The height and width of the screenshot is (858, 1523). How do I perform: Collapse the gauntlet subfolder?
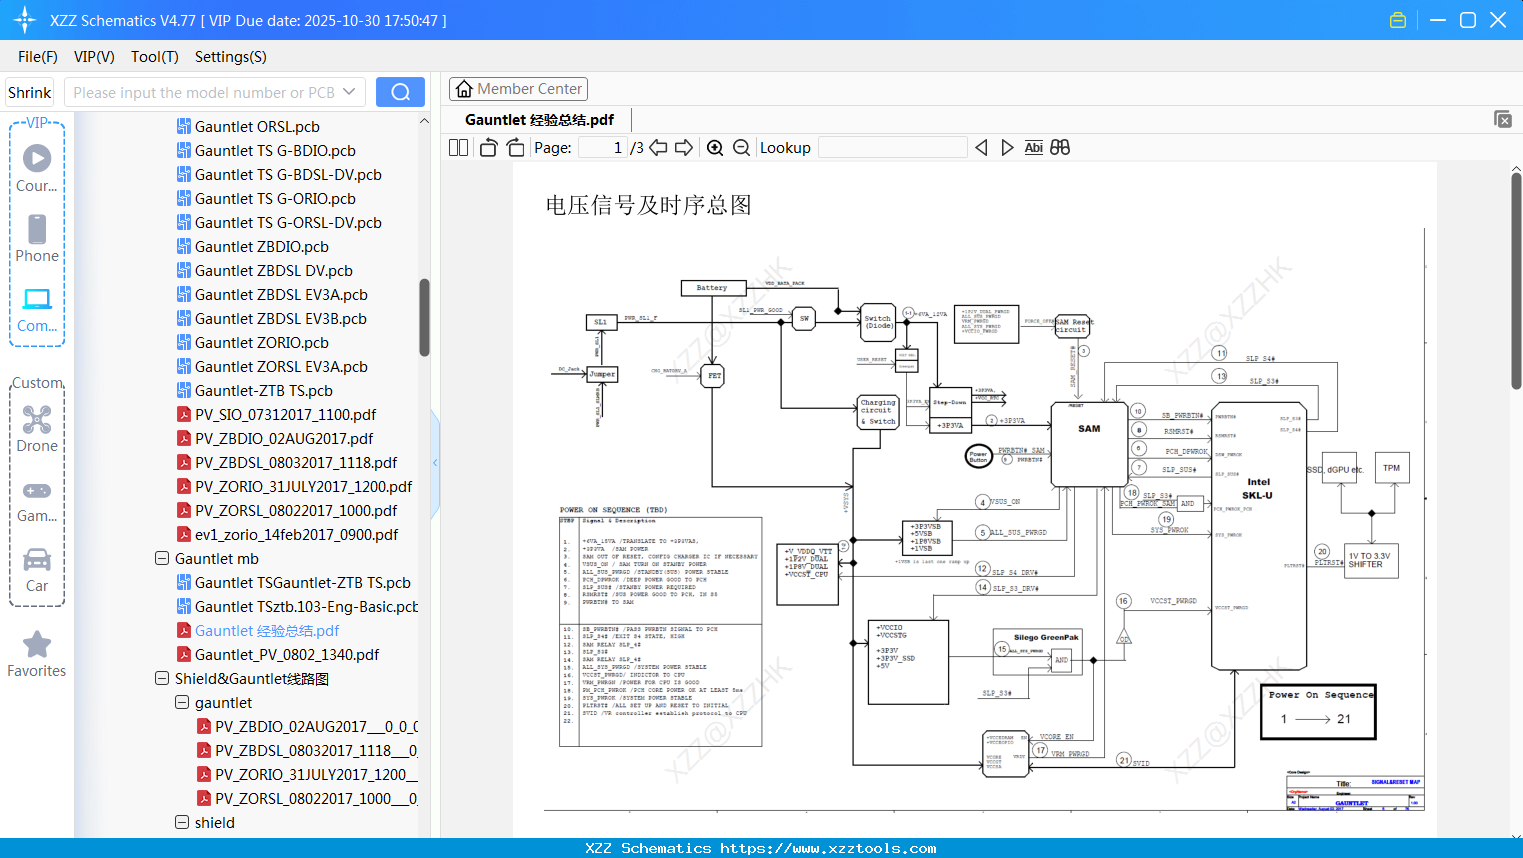[182, 702]
